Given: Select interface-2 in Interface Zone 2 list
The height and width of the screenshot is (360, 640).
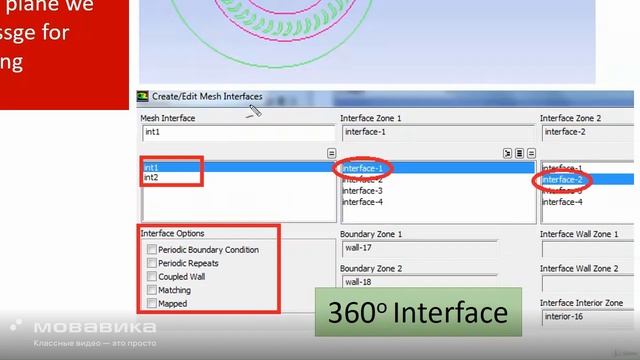Looking at the screenshot, I should click(x=588, y=180).
